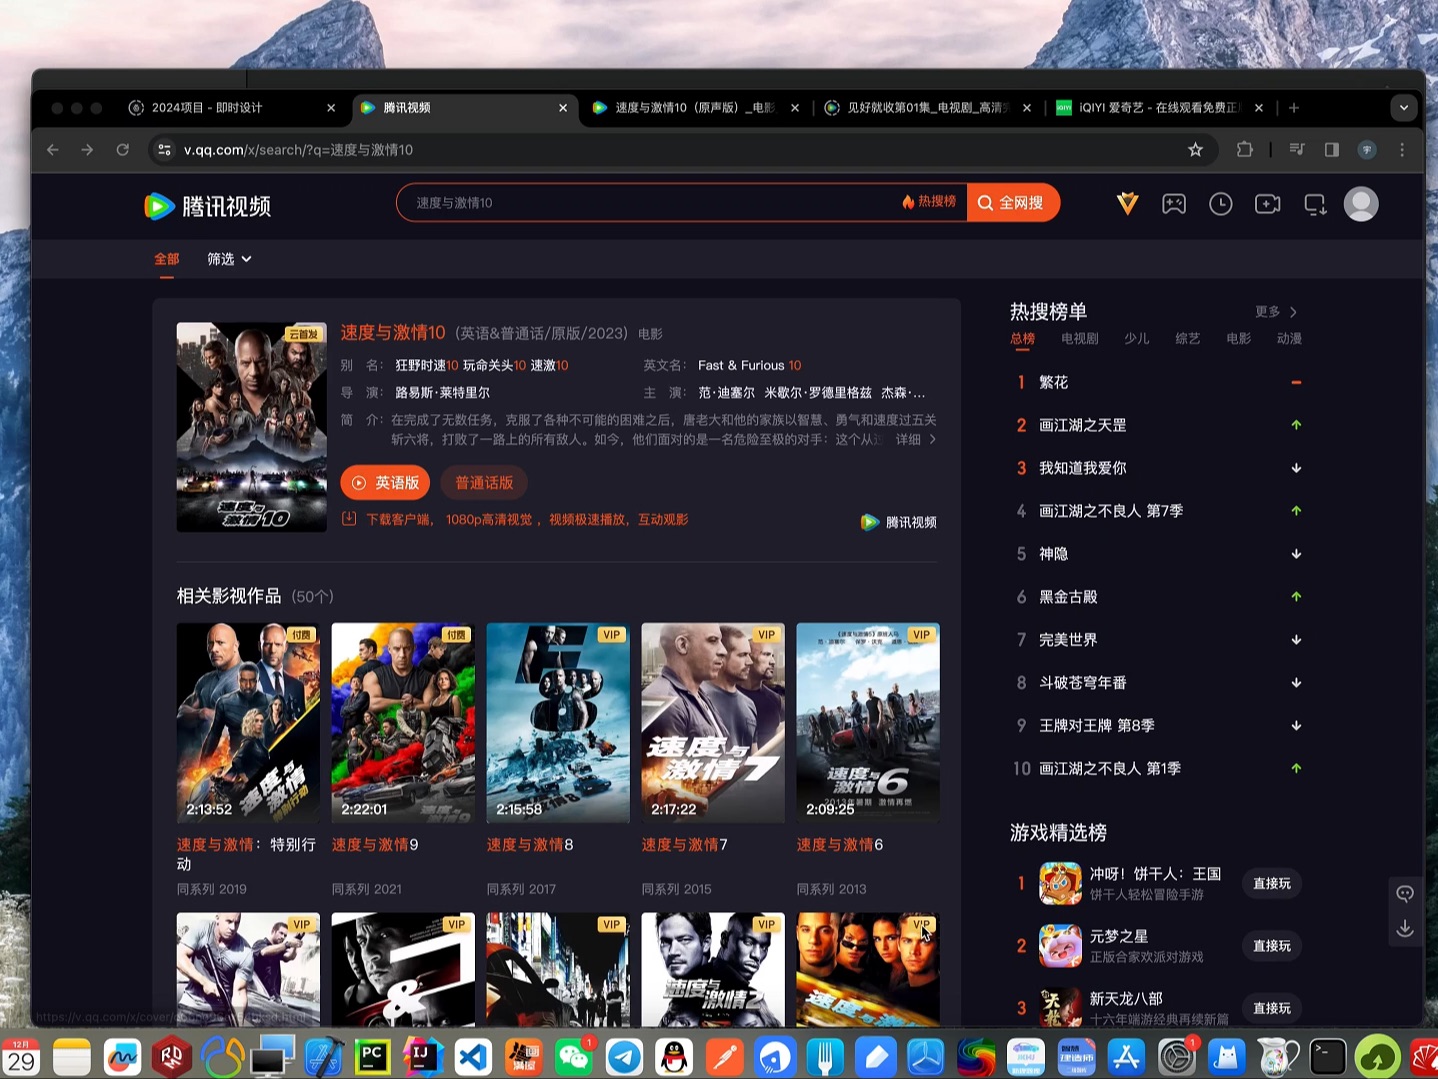The height and width of the screenshot is (1079, 1438).
Task: Choose the 普通话版 version
Action: point(484,483)
